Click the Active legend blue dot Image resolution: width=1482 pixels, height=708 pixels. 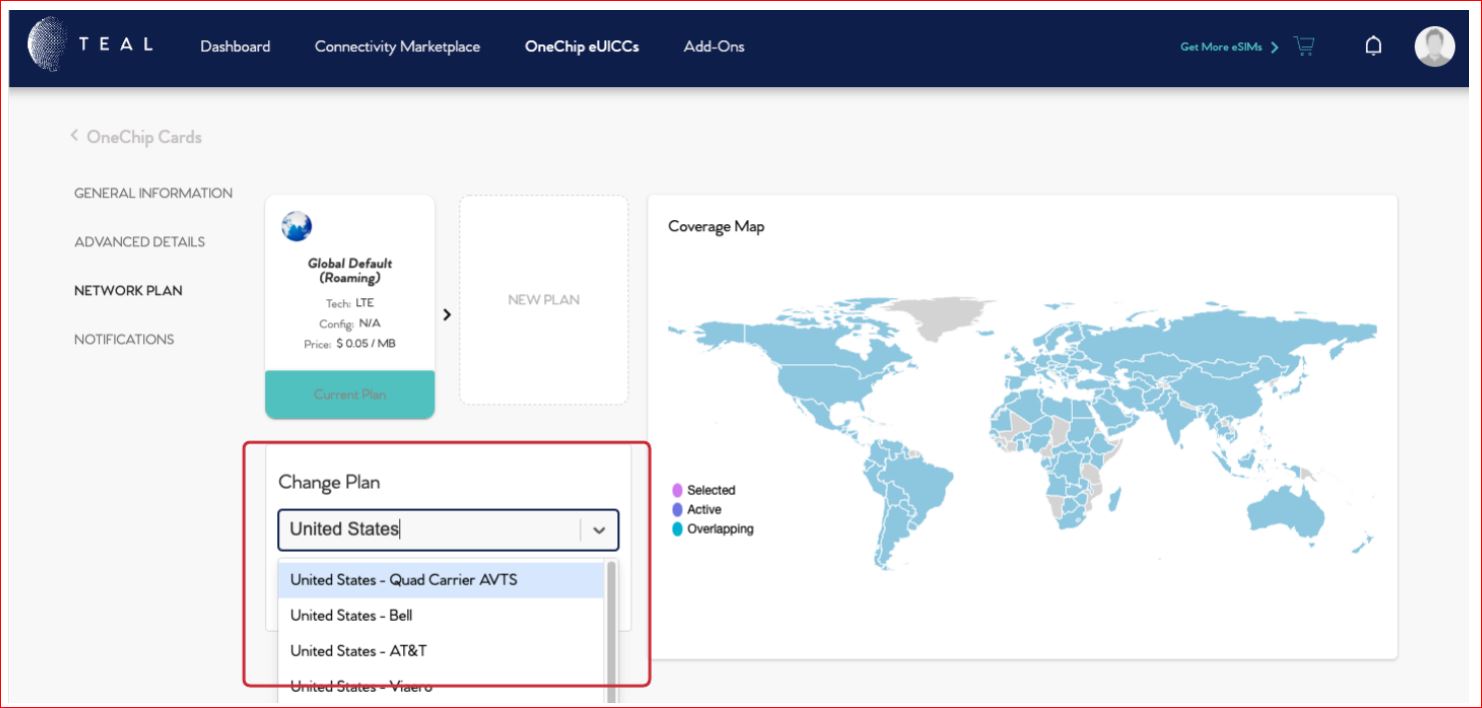coord(677,510)
